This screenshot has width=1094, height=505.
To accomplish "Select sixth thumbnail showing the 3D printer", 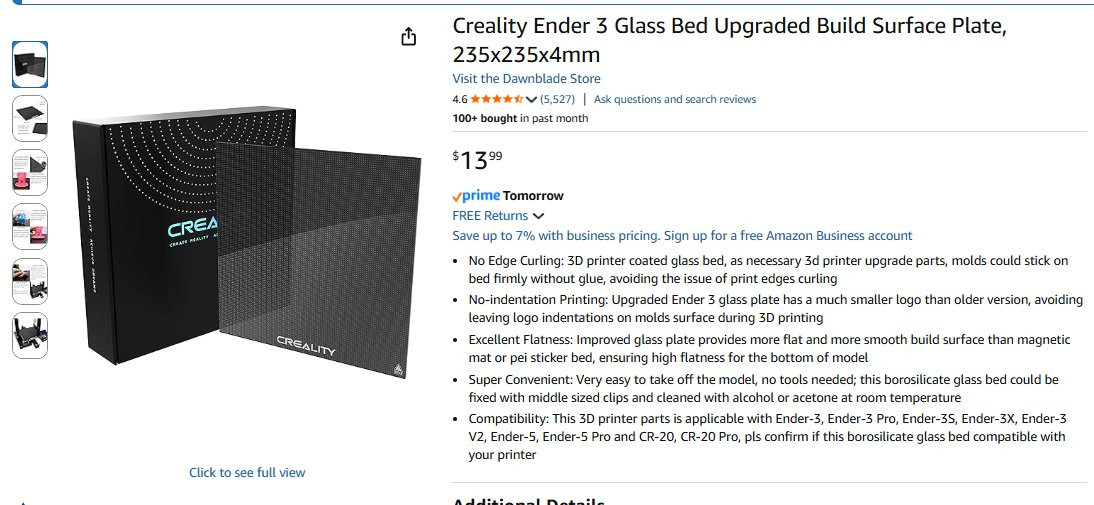I will pos(30,335).
